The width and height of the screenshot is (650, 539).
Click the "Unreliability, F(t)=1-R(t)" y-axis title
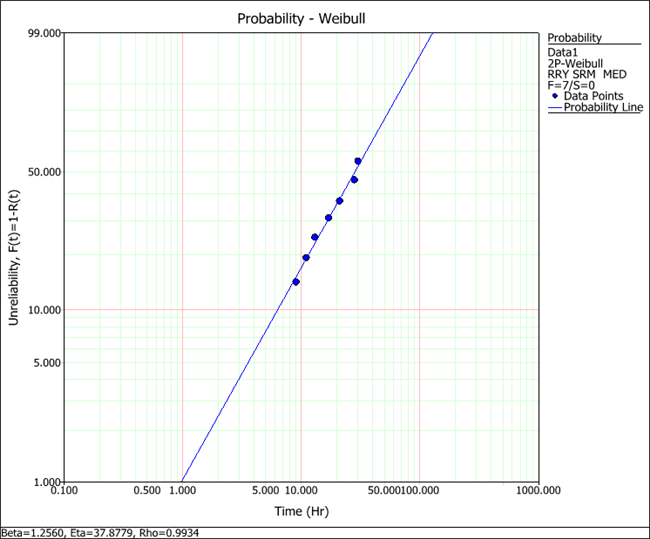point(14,256)
